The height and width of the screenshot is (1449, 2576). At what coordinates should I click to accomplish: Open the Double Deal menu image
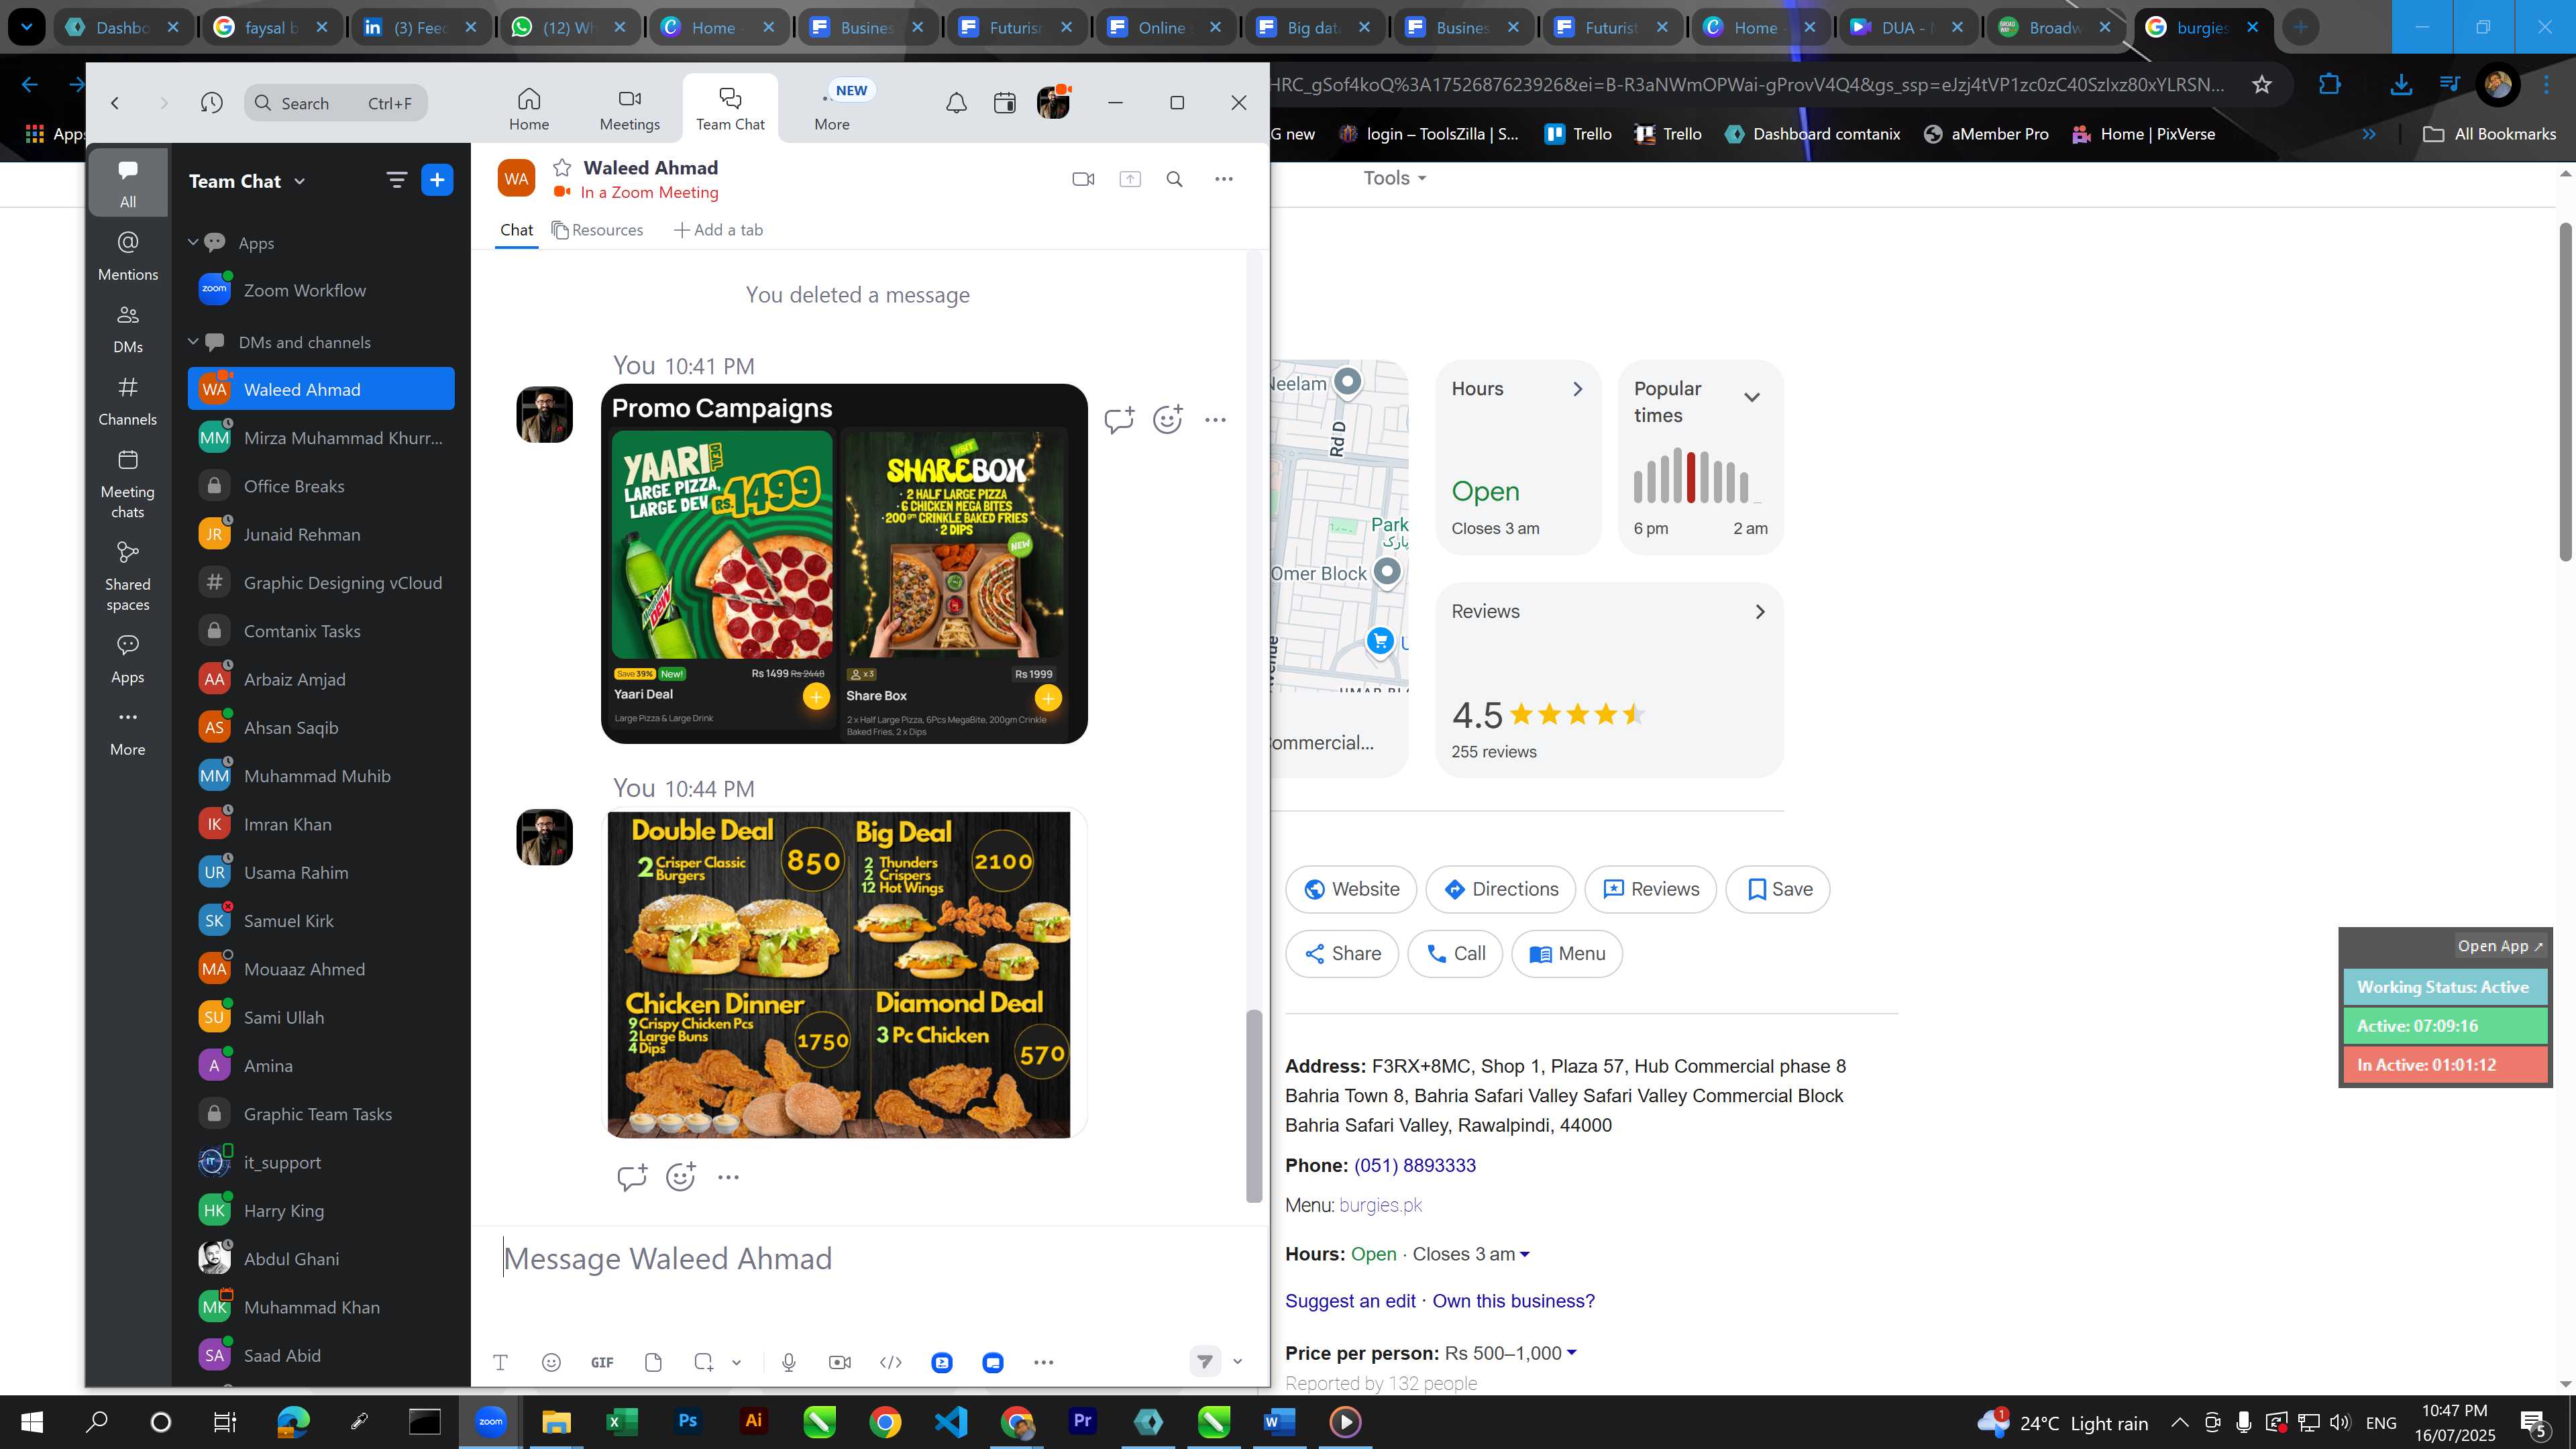pos(838,974)
